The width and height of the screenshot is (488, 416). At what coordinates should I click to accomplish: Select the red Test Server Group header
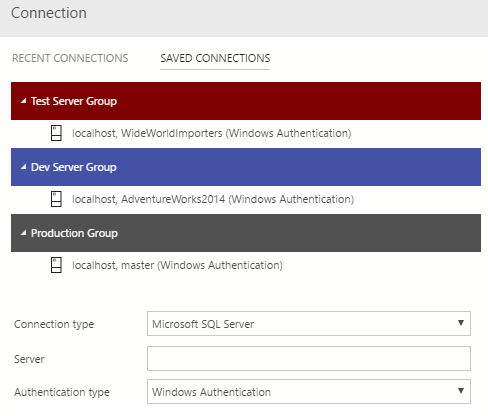[x=246, y=101]
